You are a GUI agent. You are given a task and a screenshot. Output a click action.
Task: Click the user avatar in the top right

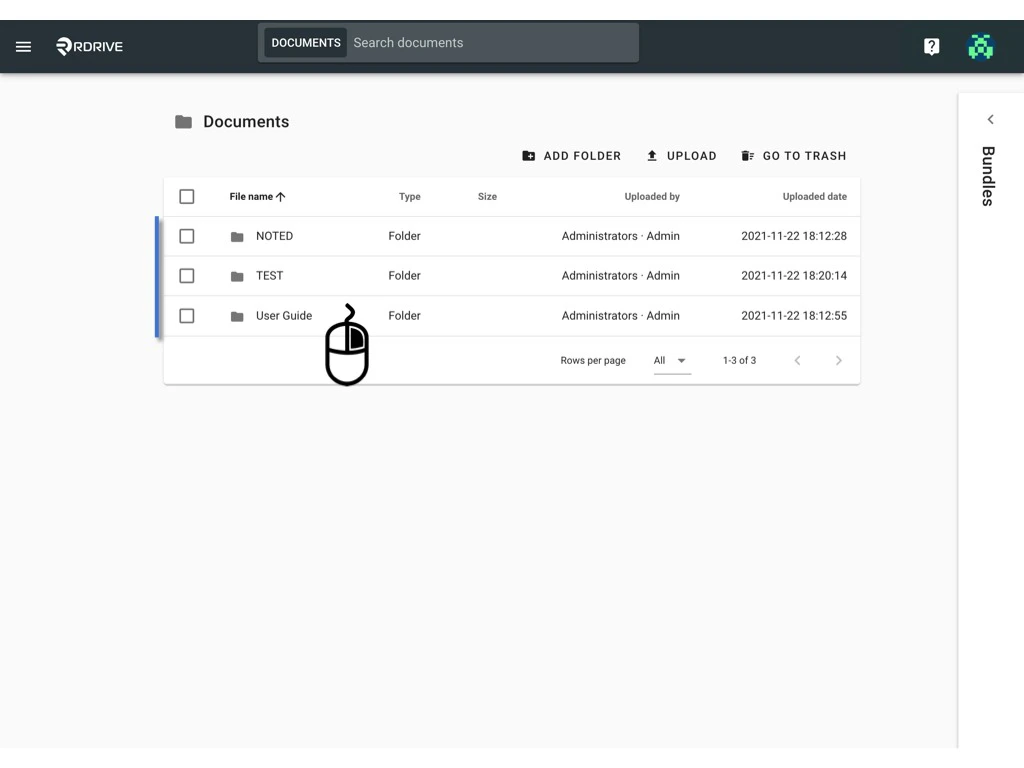pos(980,46)
